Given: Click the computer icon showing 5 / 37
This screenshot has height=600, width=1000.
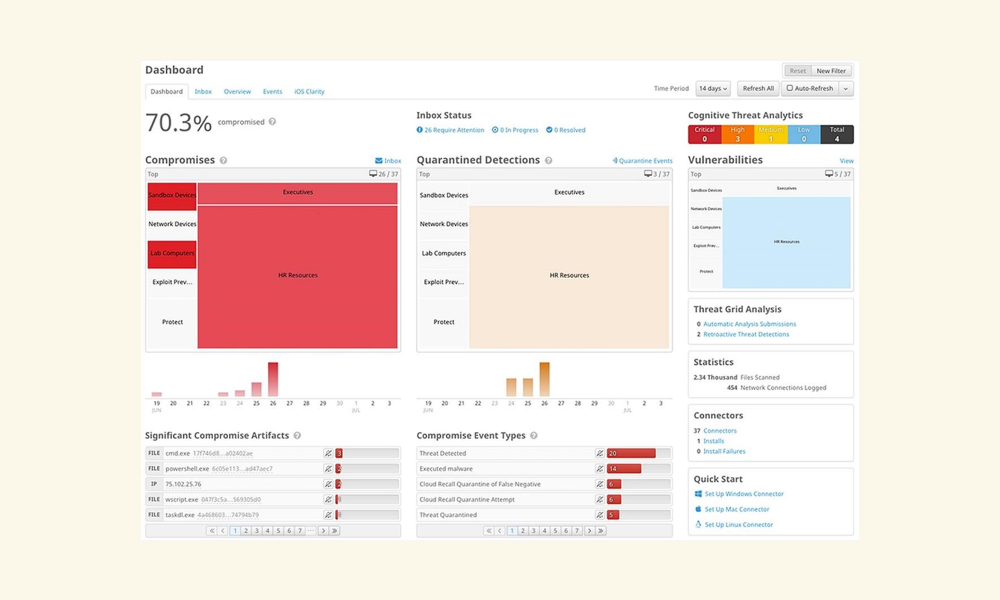Looking at the screenshot, I should [x=829, y=173].
